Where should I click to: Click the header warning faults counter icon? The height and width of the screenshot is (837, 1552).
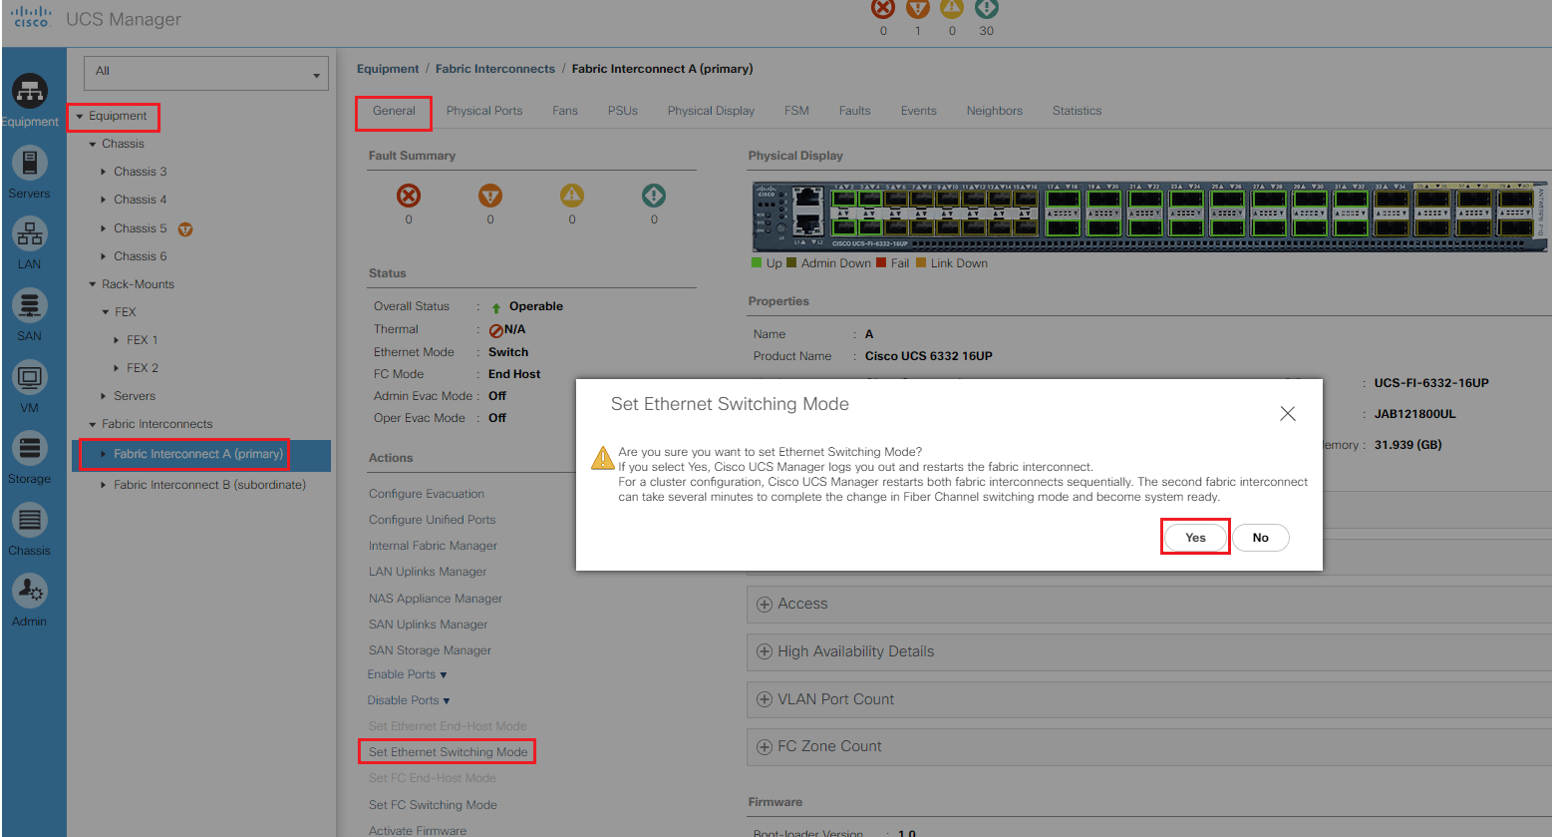pos(987,9)
